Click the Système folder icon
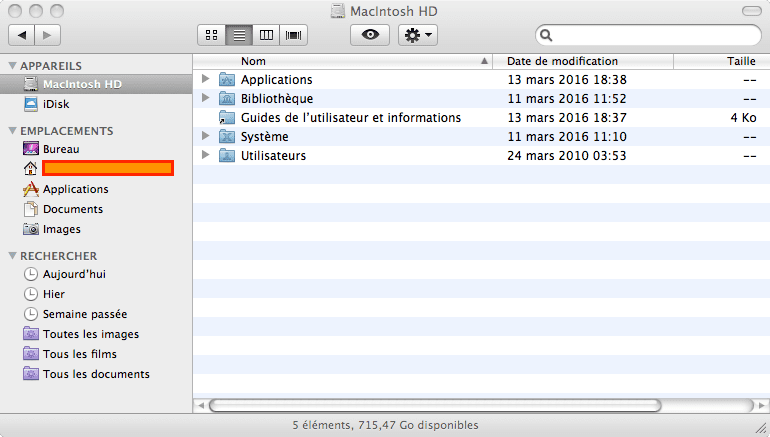Viewport: 770px width, 437px height. pyautogui.click(x=226, y=137)
